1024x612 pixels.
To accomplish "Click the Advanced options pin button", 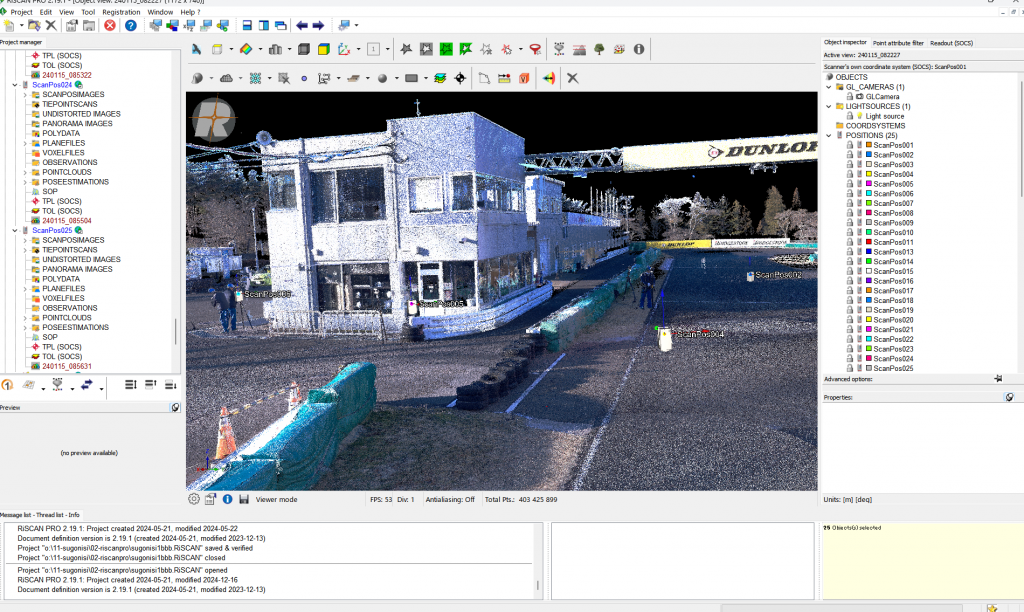I will pos(997,379).
